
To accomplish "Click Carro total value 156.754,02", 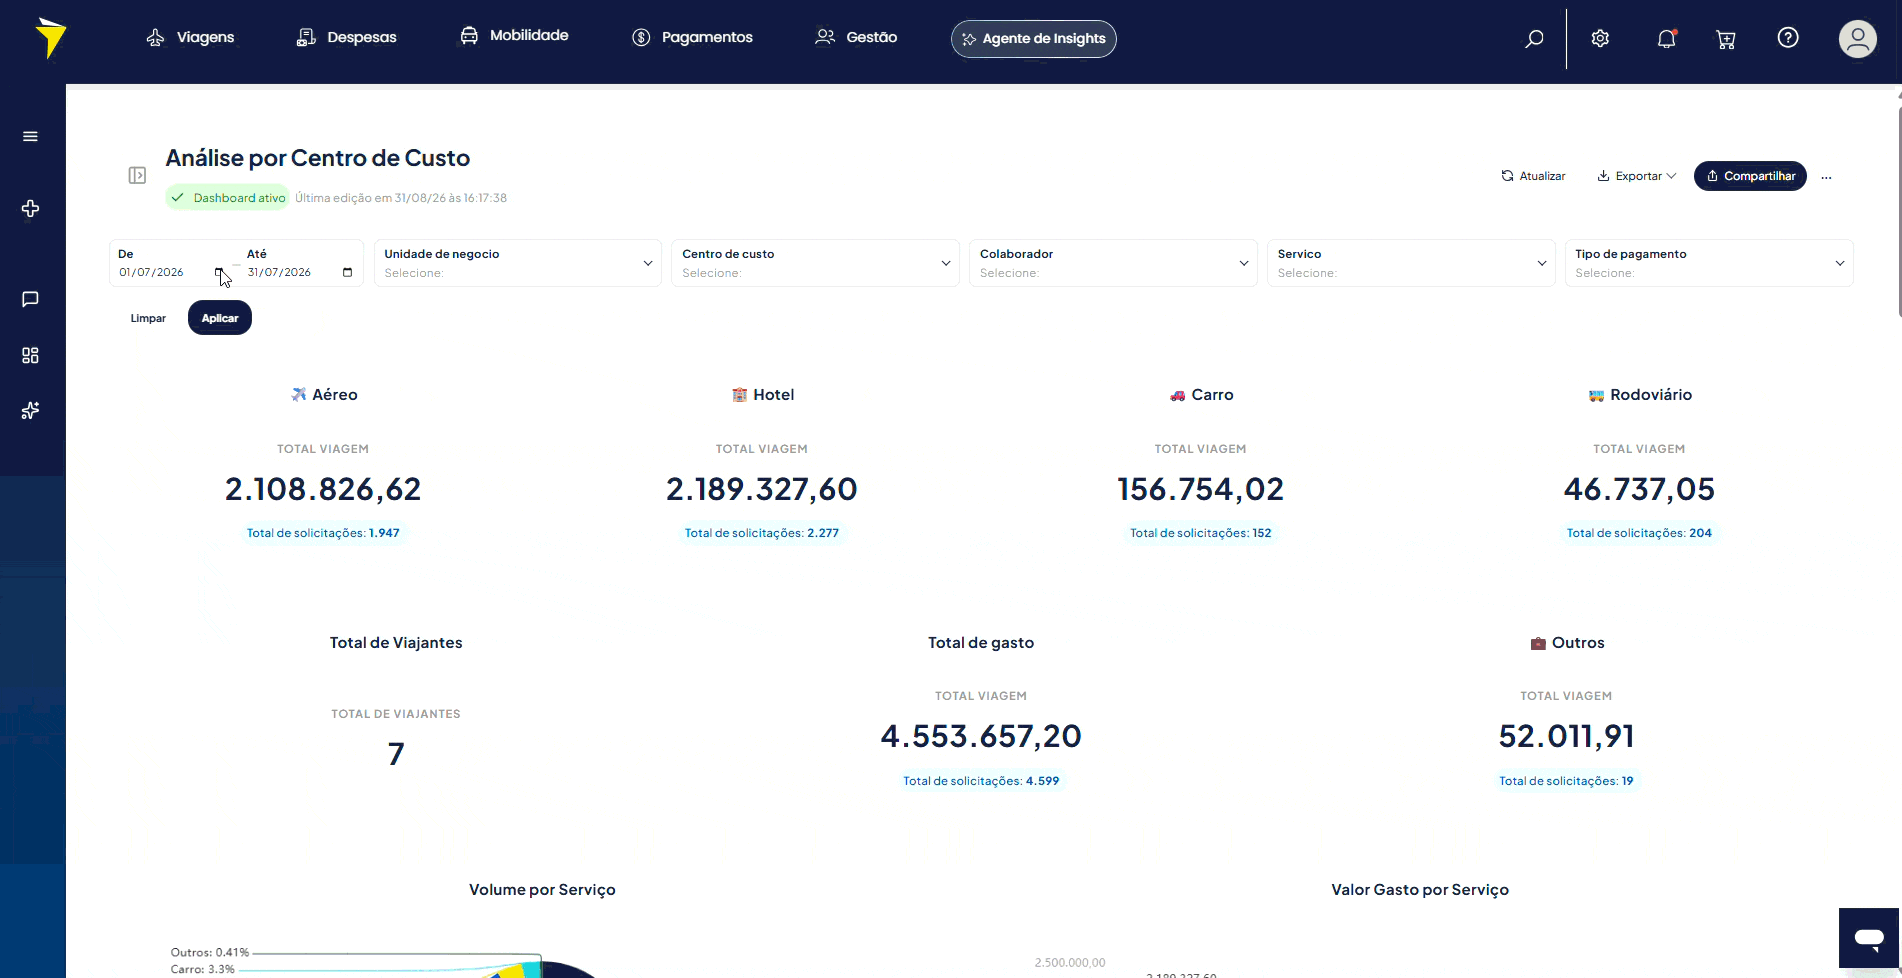I will tap(1201, 489).
